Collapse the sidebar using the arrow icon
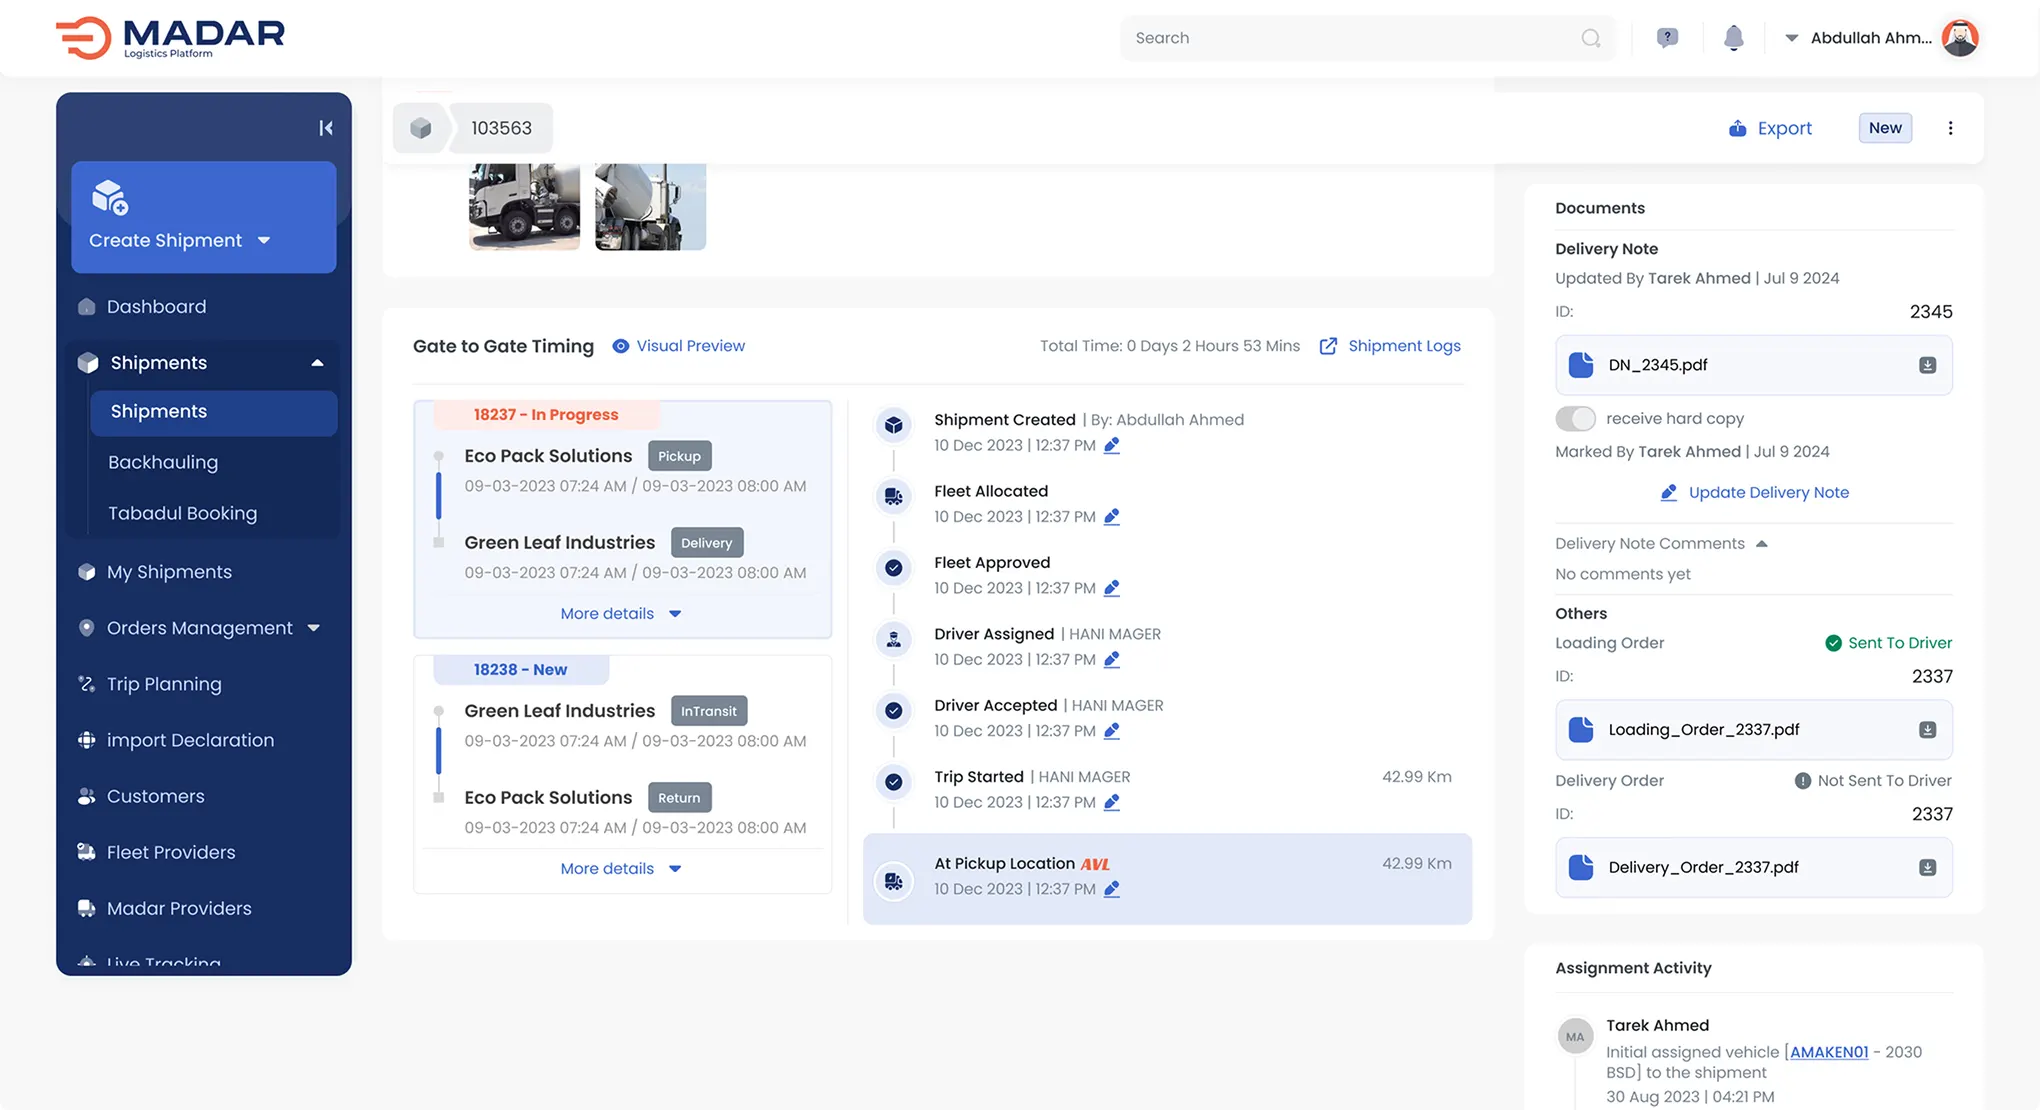The image size is (2040, 1110). pyautogui.click(x=325, y=128)
